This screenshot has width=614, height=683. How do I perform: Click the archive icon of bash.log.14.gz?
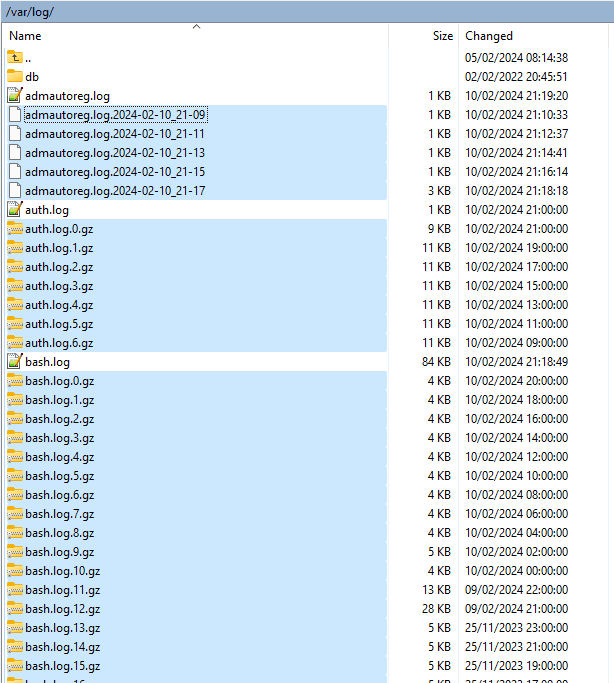pyautogui.click(x=14, y=647)
